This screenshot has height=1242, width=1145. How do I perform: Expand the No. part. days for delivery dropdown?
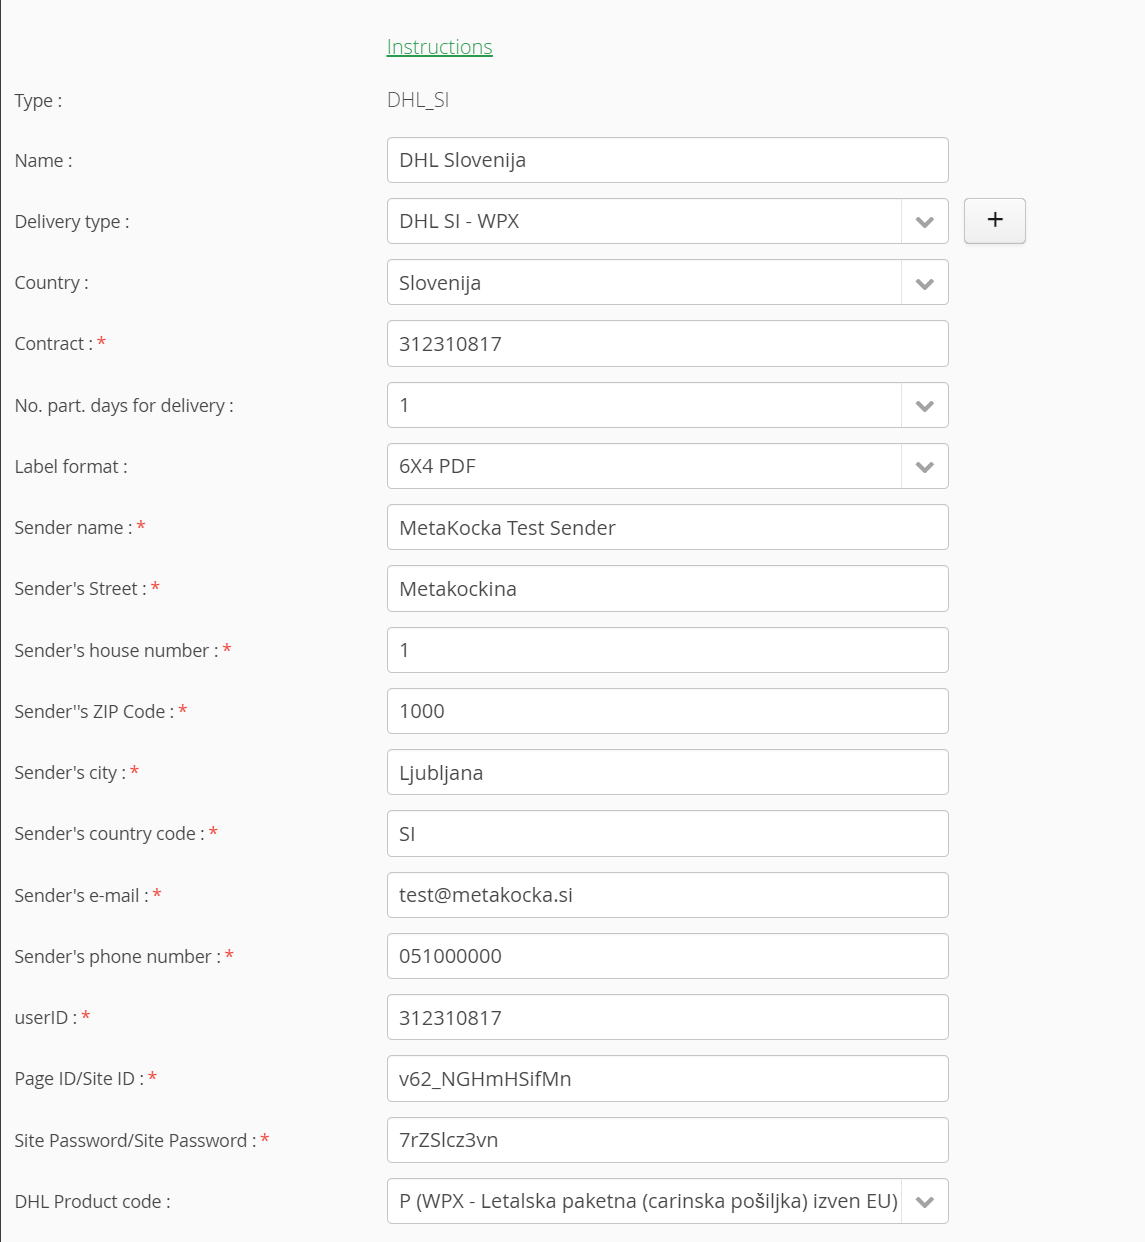click(667, 405)
